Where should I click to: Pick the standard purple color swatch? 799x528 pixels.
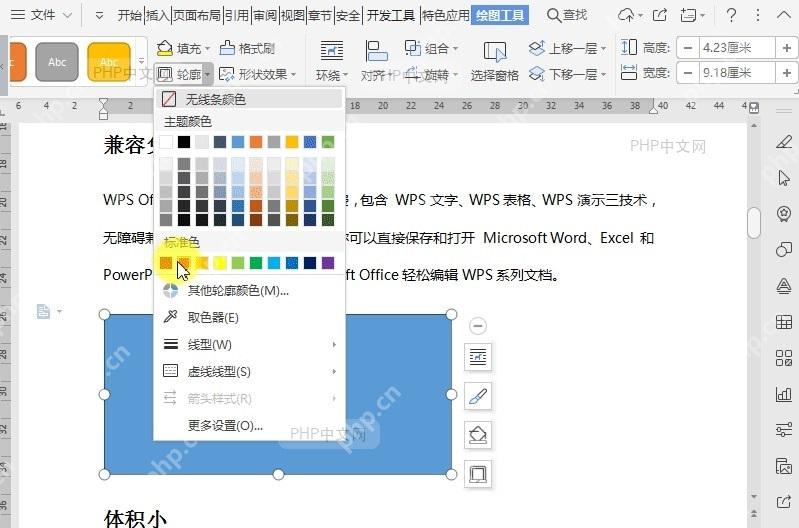tap(328, 263)
